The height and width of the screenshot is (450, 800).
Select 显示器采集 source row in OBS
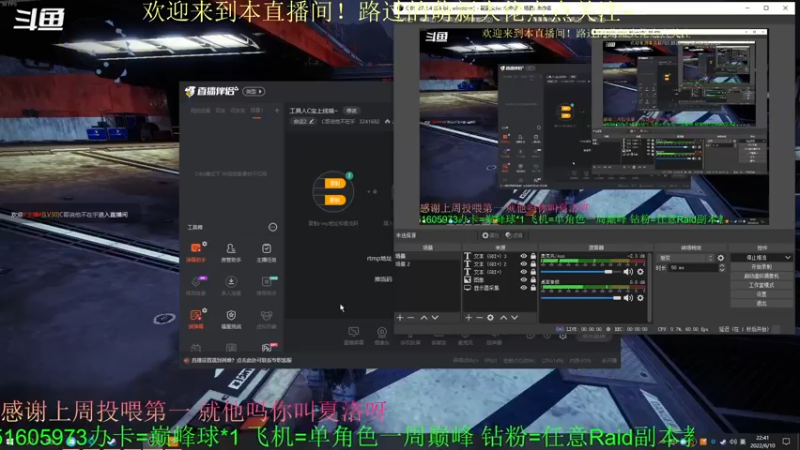click(501, 288)
